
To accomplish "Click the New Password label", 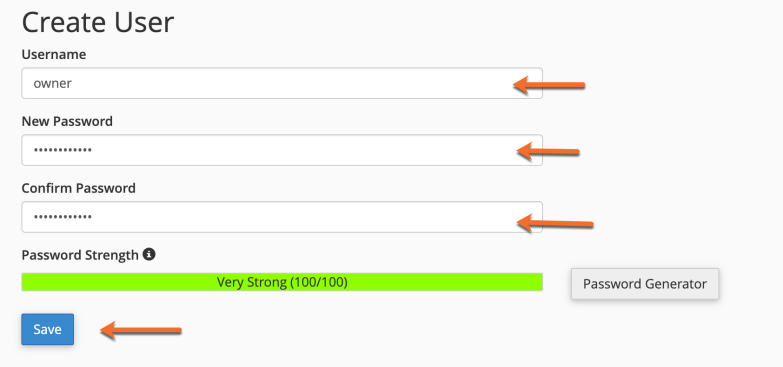I will point(67,121).
